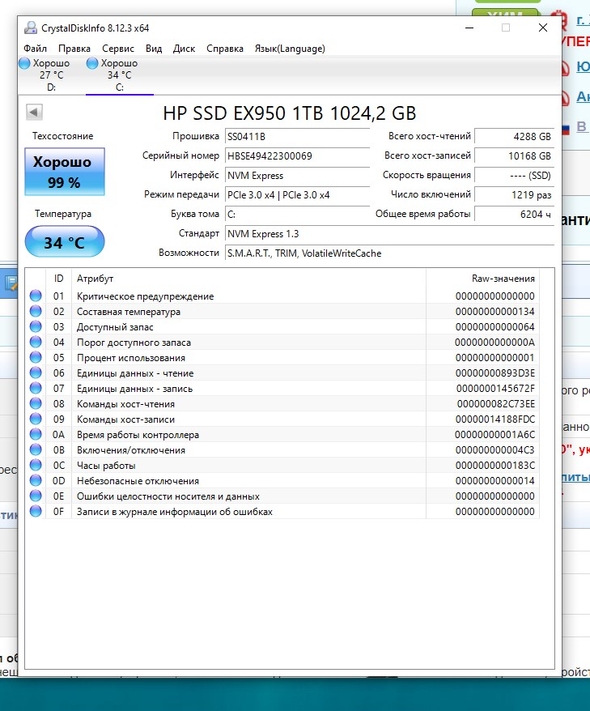Click the Интерфейс field NVM Express
The width and height of the screenshot is (590, 711).
297,175
